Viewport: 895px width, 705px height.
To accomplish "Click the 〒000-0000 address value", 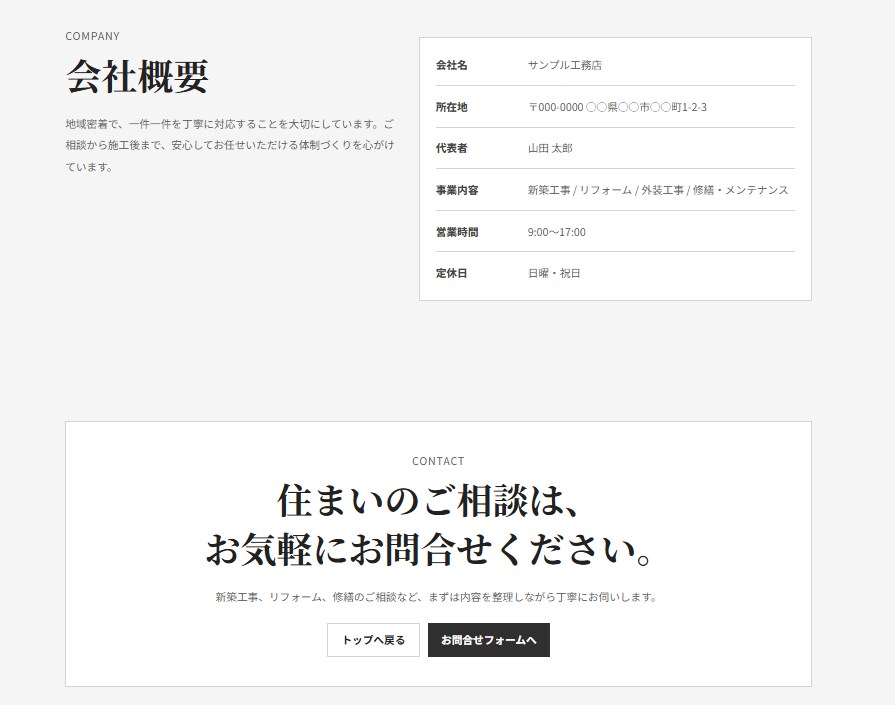I will coord(617,107).
